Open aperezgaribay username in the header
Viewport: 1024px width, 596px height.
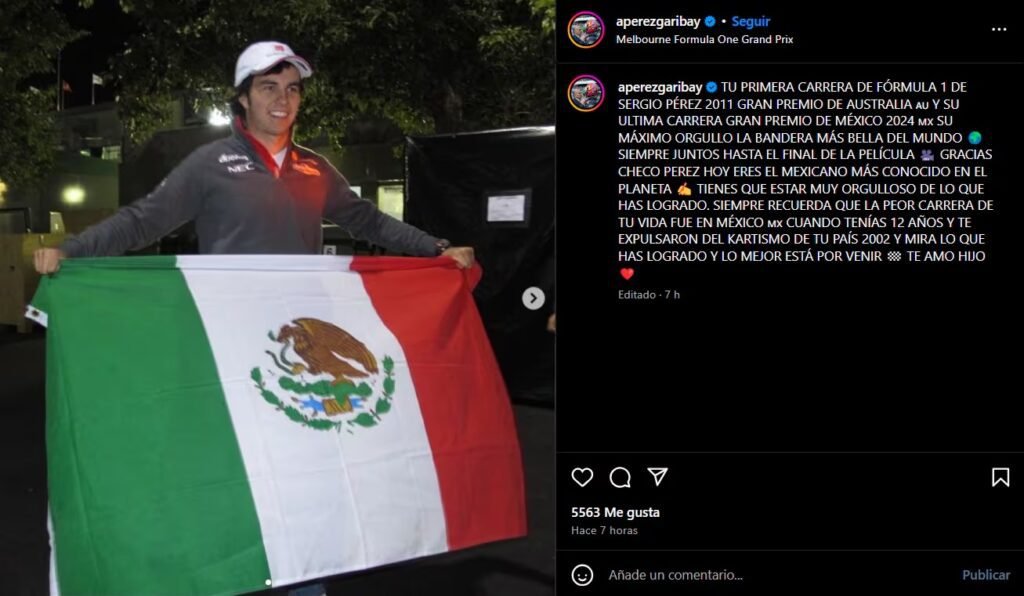pyautogui.click(x=658, y=22)
